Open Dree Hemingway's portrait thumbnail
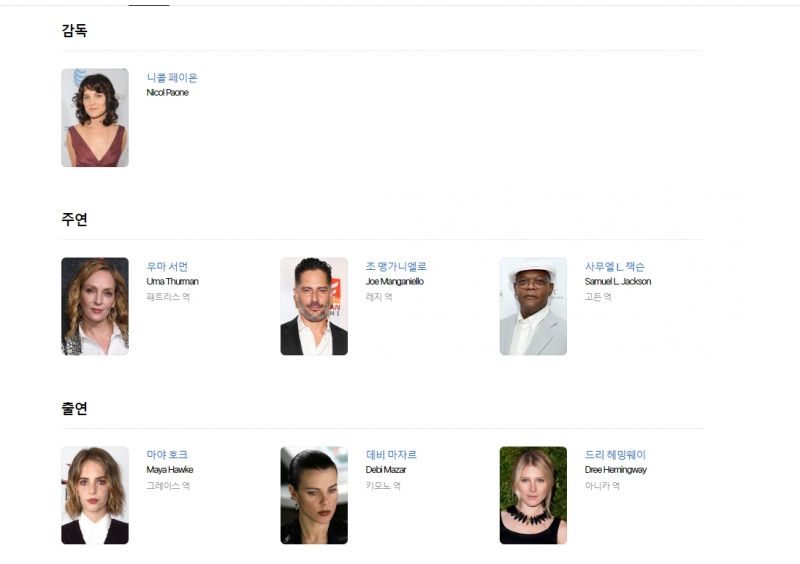 point(533,495)
